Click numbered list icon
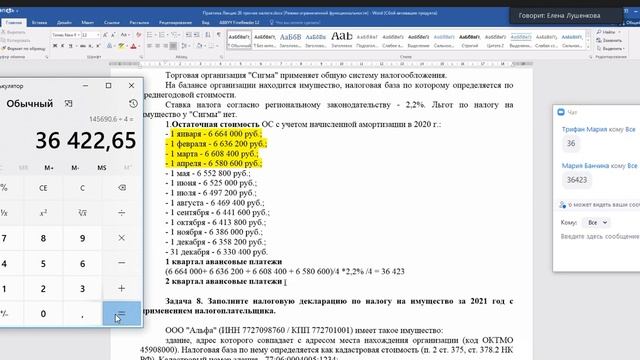Image resolution: width=640 pixels, height=360 pixels. 163,35
